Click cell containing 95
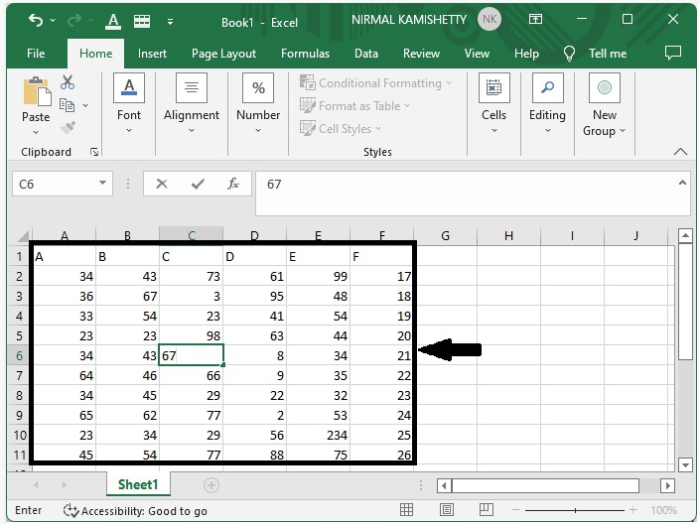 pos(254,296)
